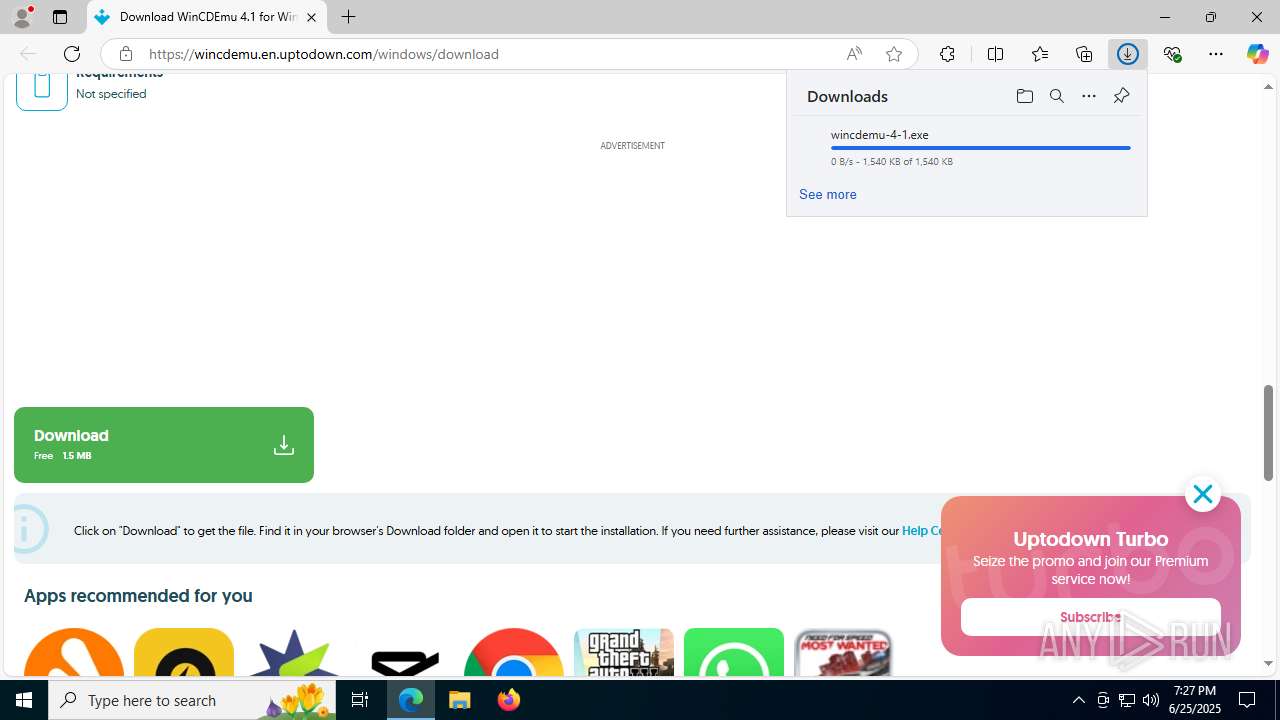1280x720 pixels.
Task: Open Settings and more ellipsis menu
Action: click(1216, 54)
